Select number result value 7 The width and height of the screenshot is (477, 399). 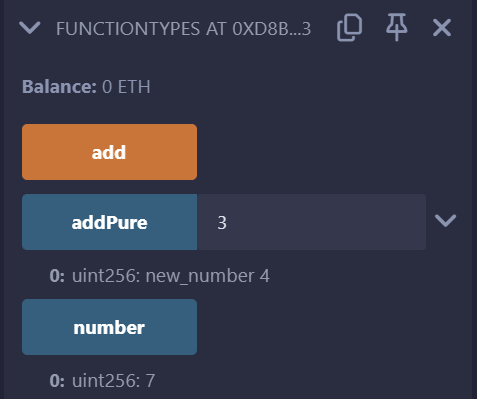[150, 380]
